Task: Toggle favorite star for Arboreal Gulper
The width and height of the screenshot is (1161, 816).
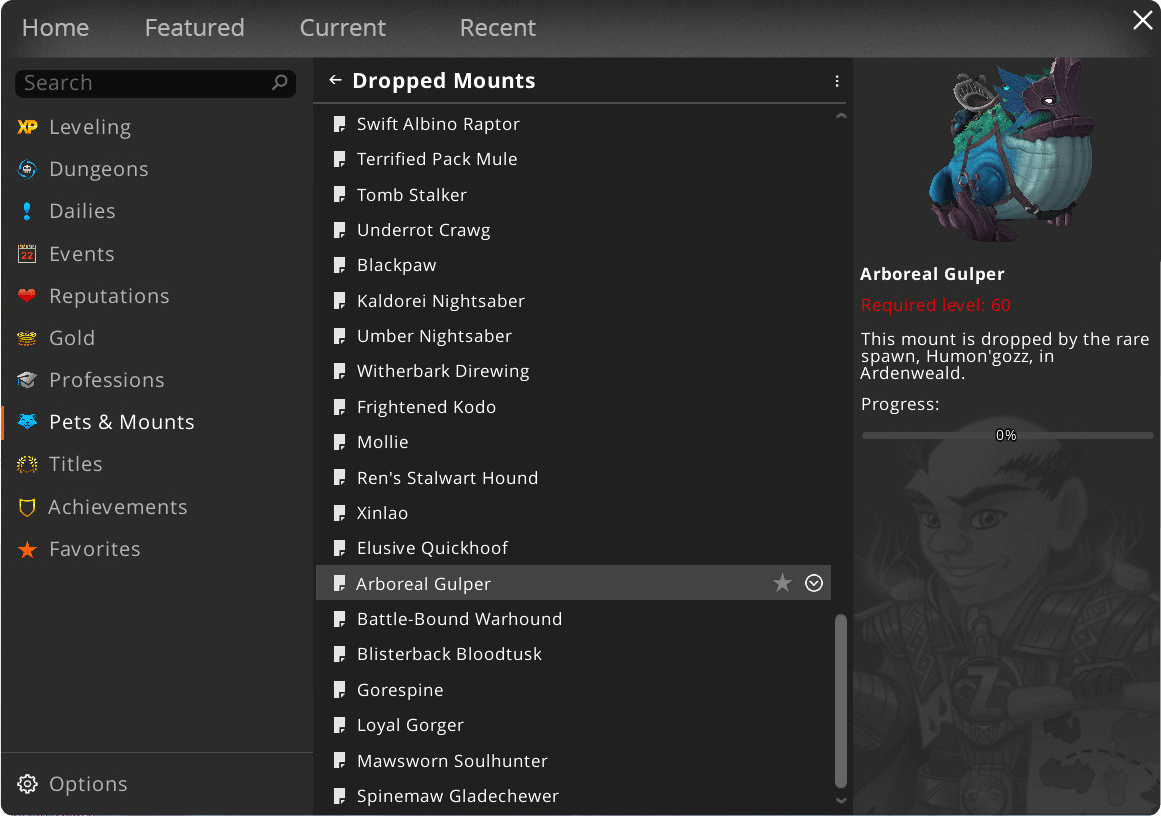Action: click(x=782, y=583)
